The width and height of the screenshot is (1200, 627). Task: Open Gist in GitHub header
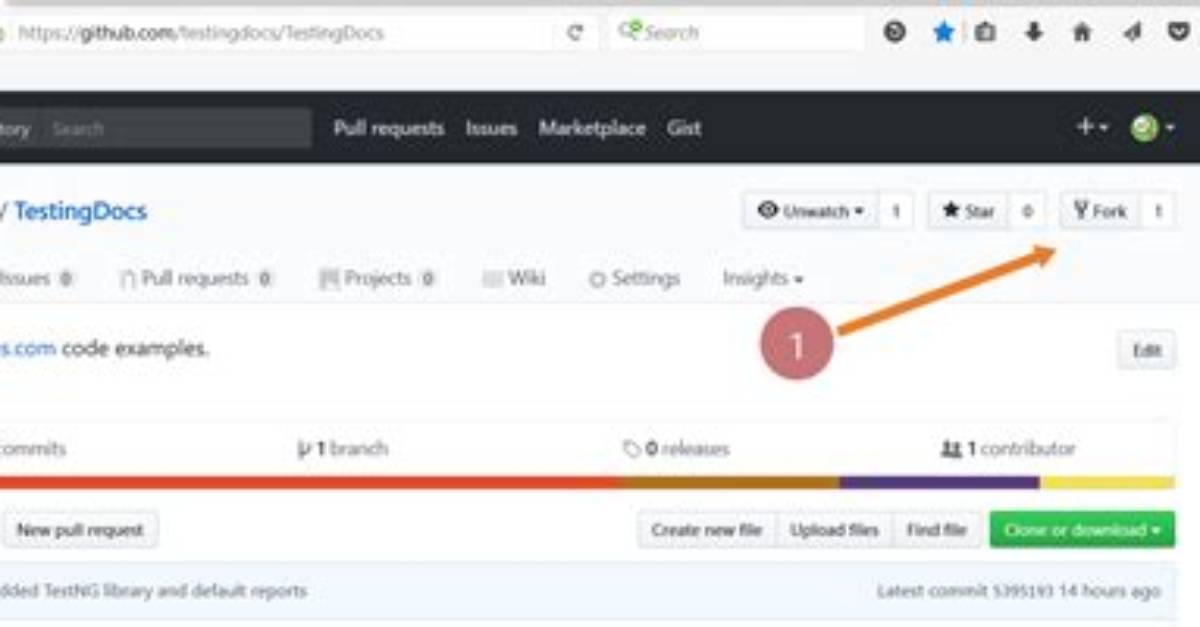pyautogui.click(x=684, y=128)
